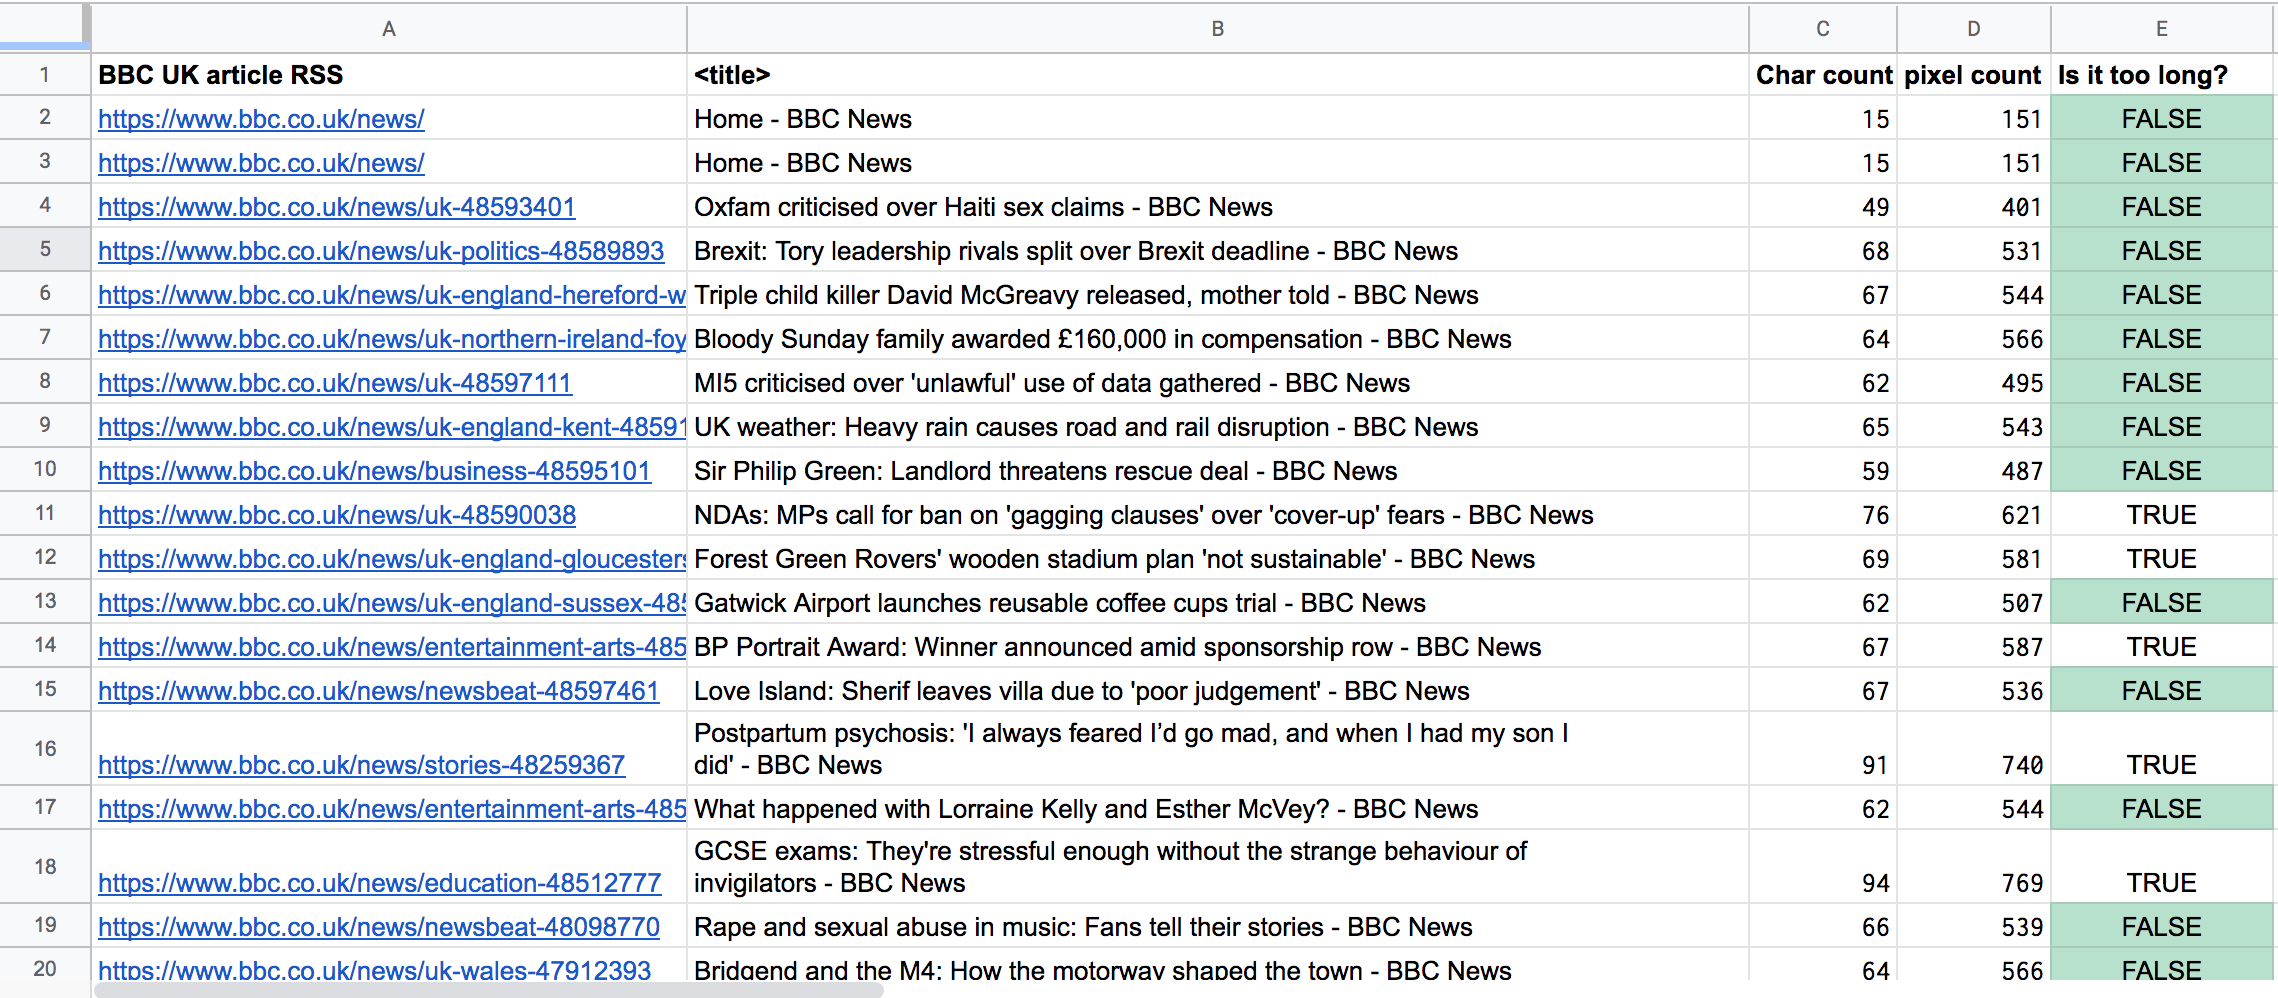Image resolution: width=2278 pixels, height=998 pixels.
Task: Select char count cell with value 91
Action: (x=1823, y=748)
